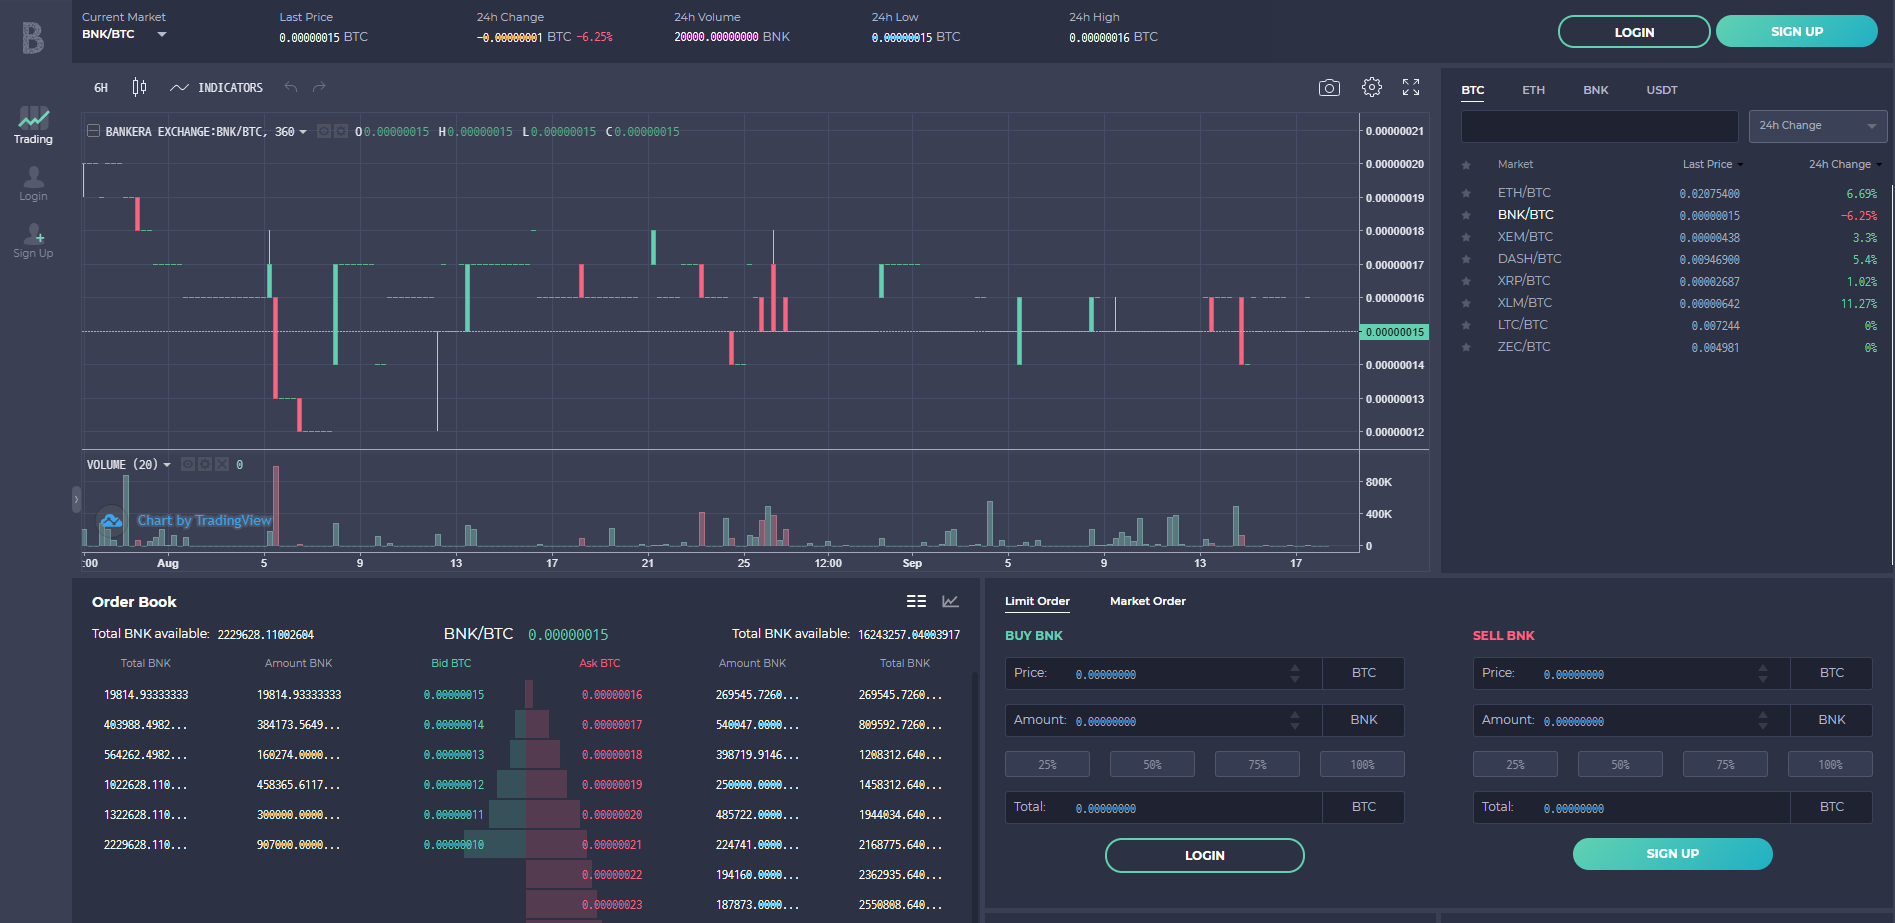Favorite the DASH/BTC market star
This screenshot has height=923, width=1895.
tap(1466, 259)
